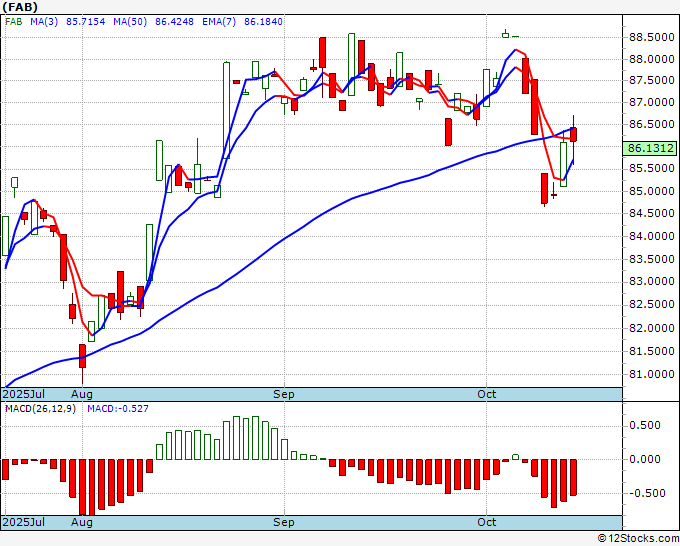
Task: Click Aug on the price chart axis
Action: [82, 394]
